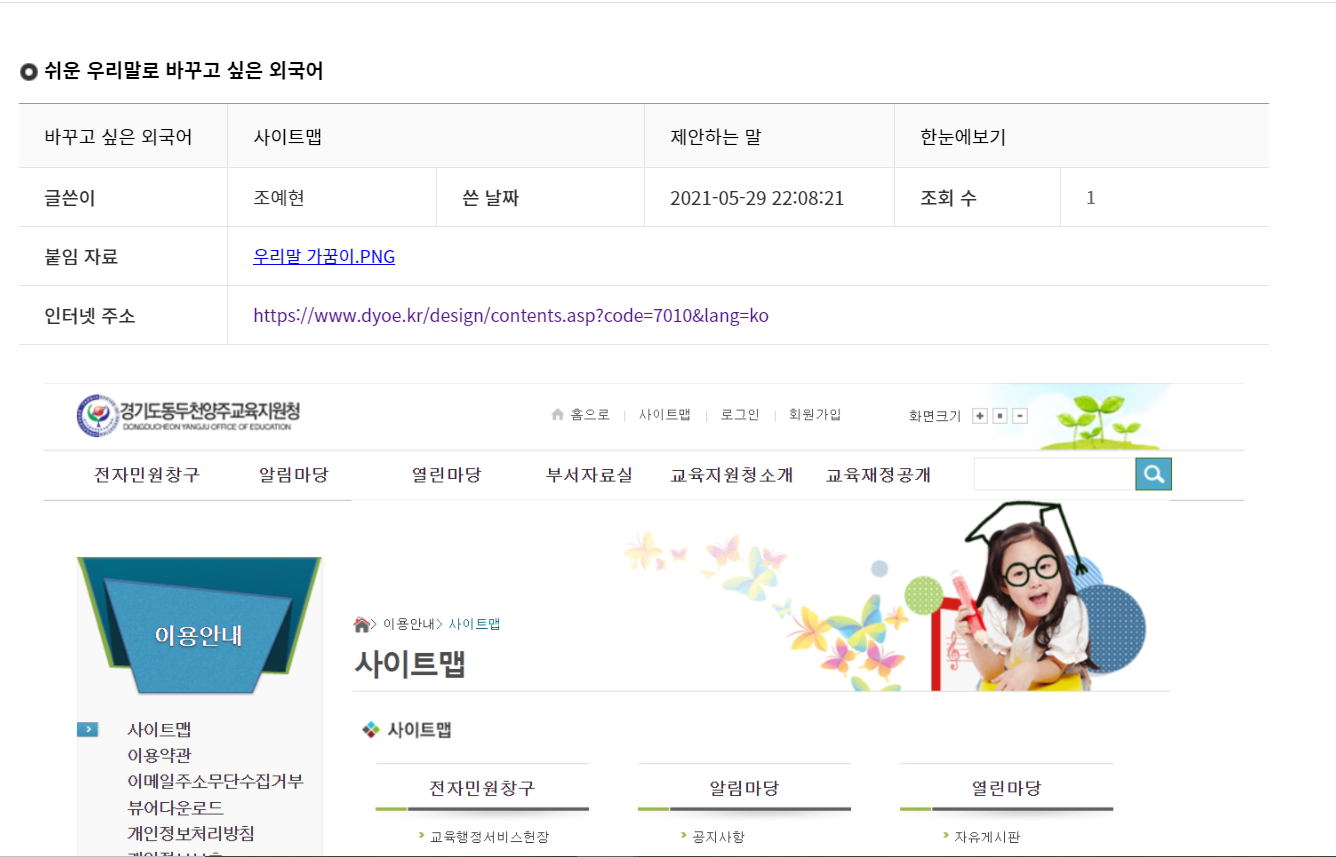Click the screen size increase plus icon
The image size is (1336, 857).
coord(980,416)
